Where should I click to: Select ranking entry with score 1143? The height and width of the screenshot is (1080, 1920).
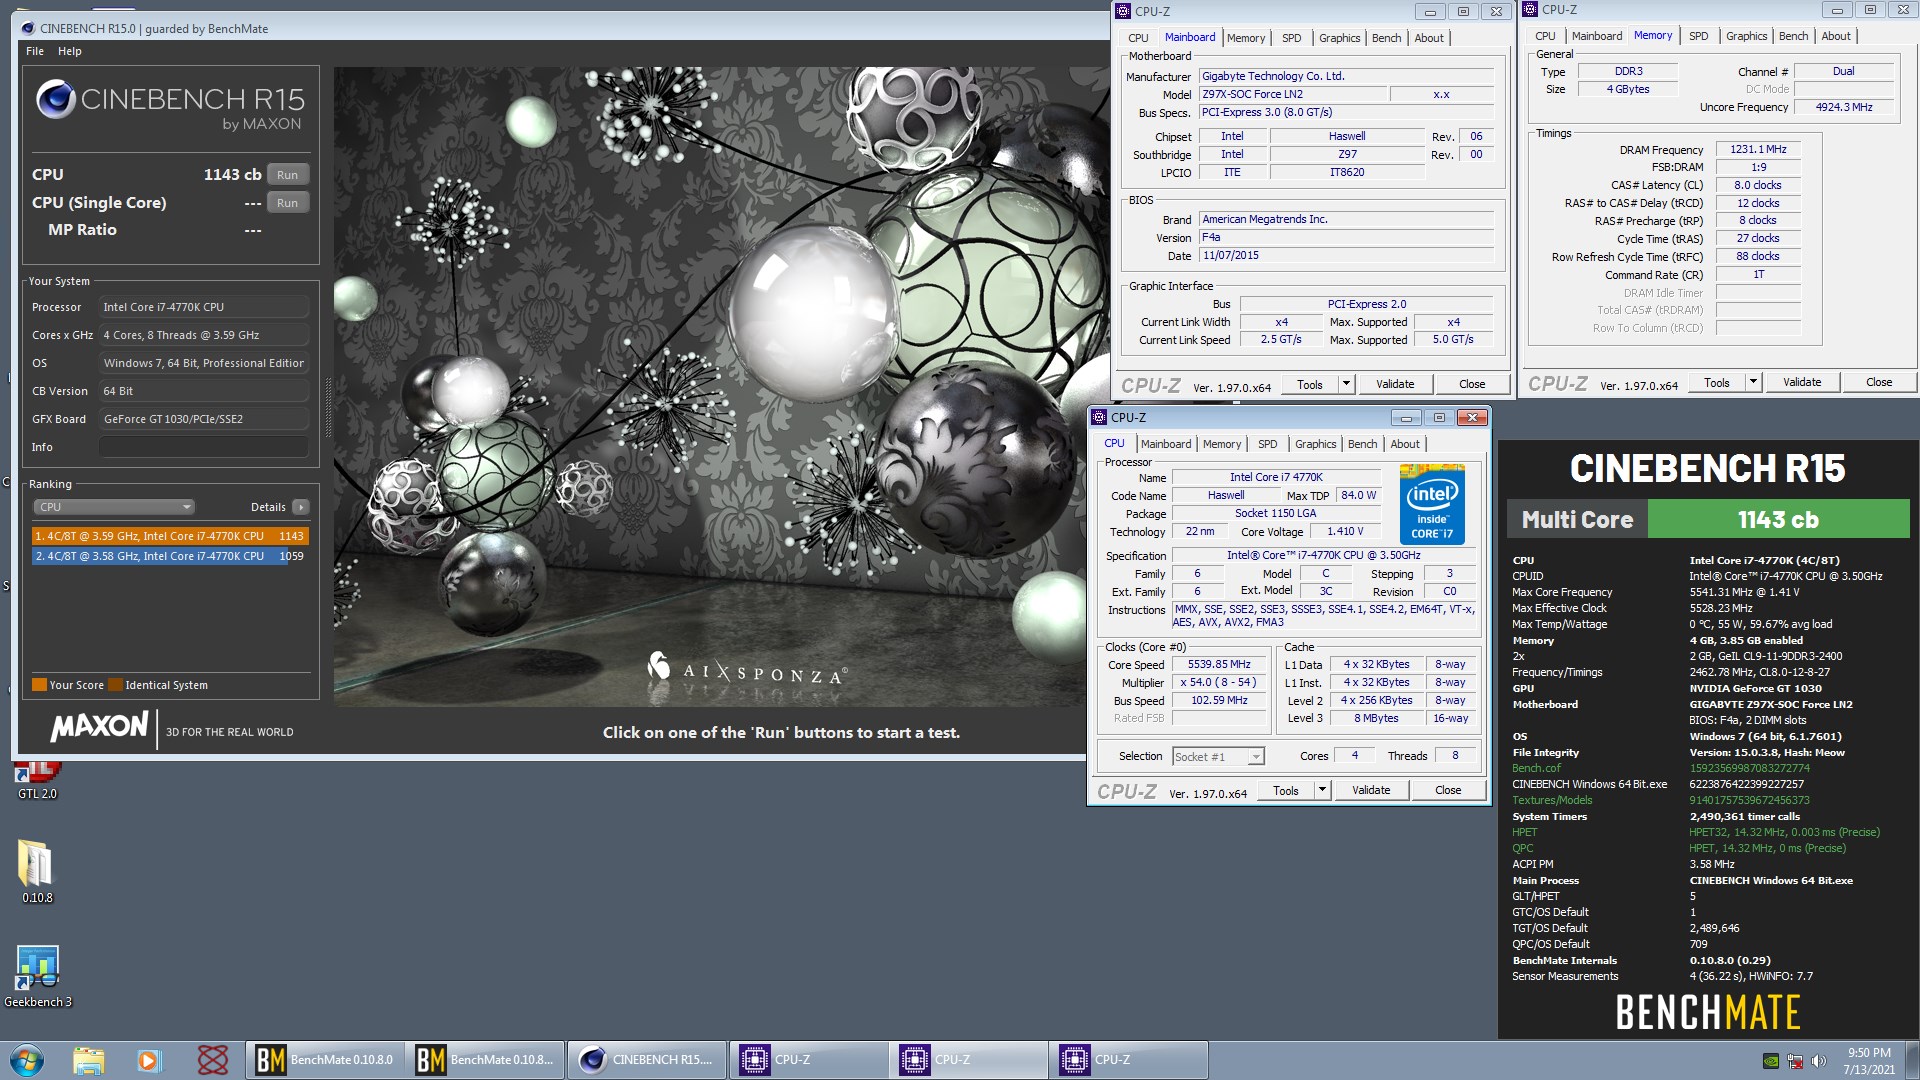tap(169, 536)
